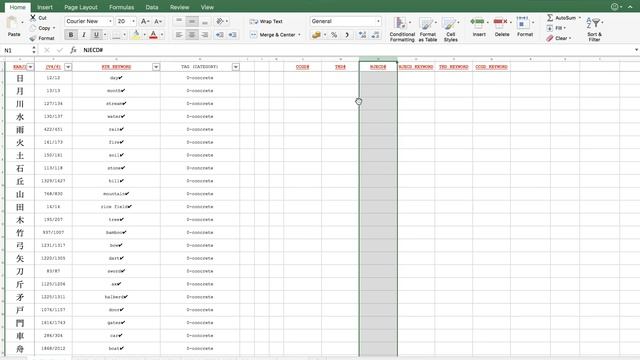Open the View tab

point(207,7)
